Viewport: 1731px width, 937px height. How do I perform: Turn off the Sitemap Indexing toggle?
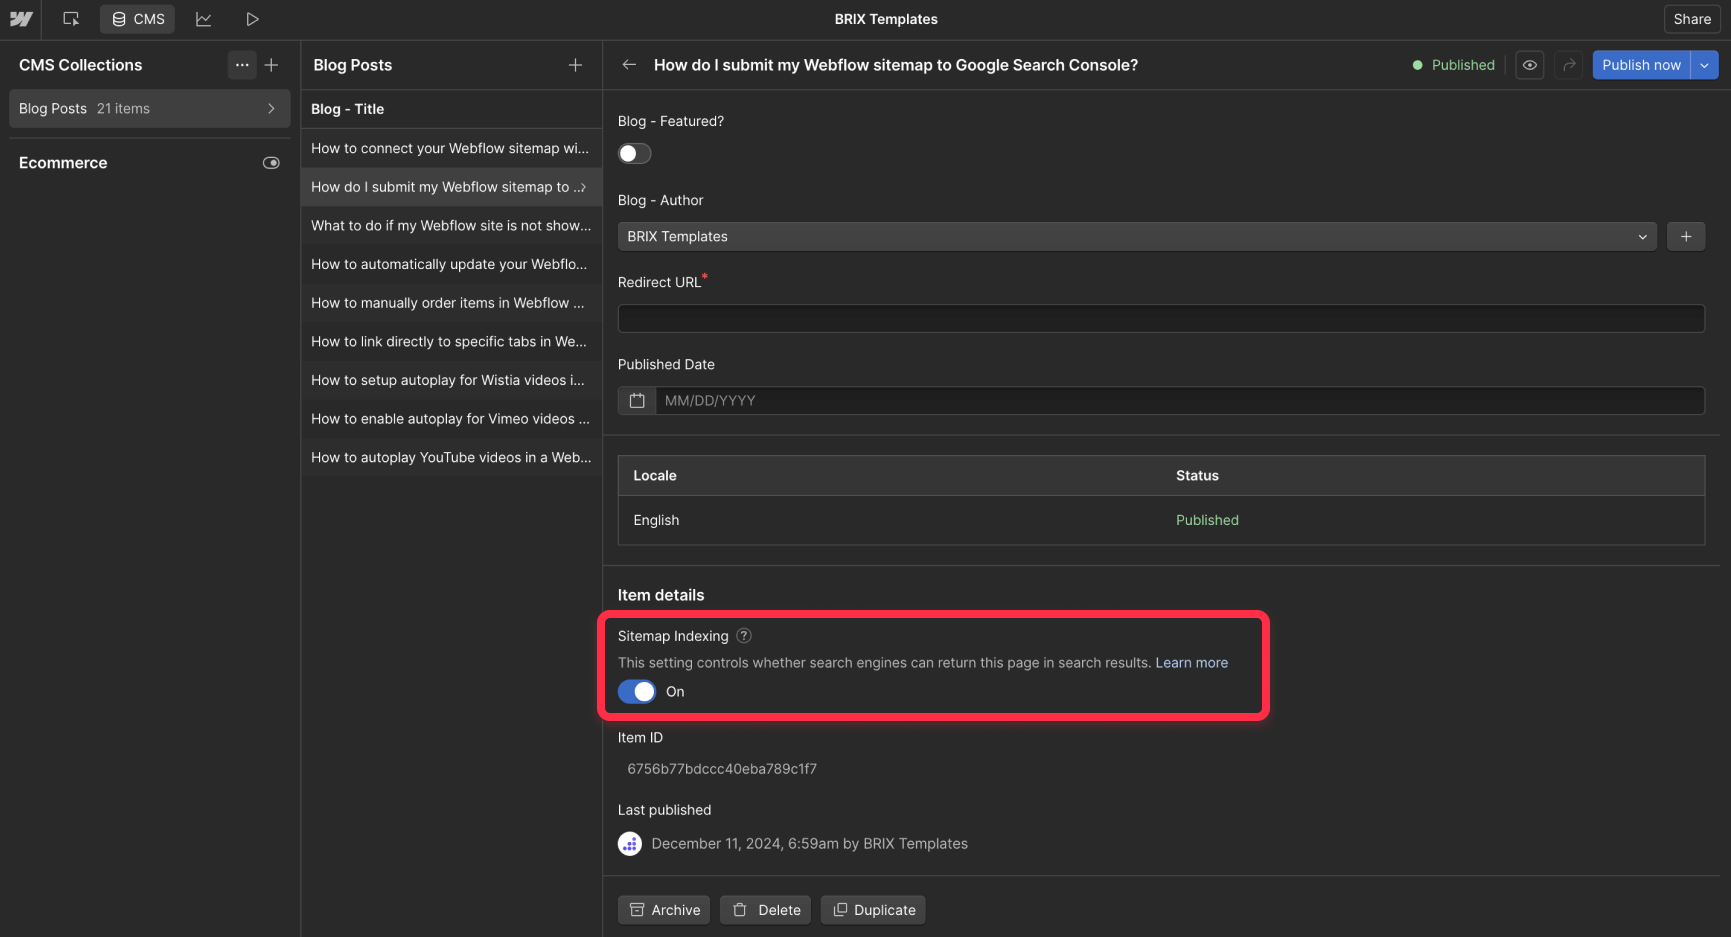point(637,692)
